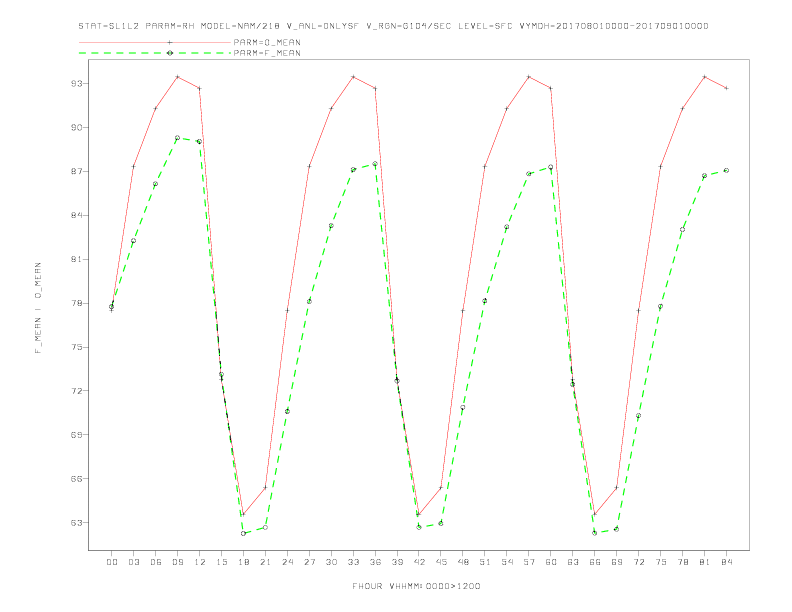Image resolution: width=792 pixels, height=612 pixels.
Task: Click y-axis tick label 63
Action: tap(76, 523)
